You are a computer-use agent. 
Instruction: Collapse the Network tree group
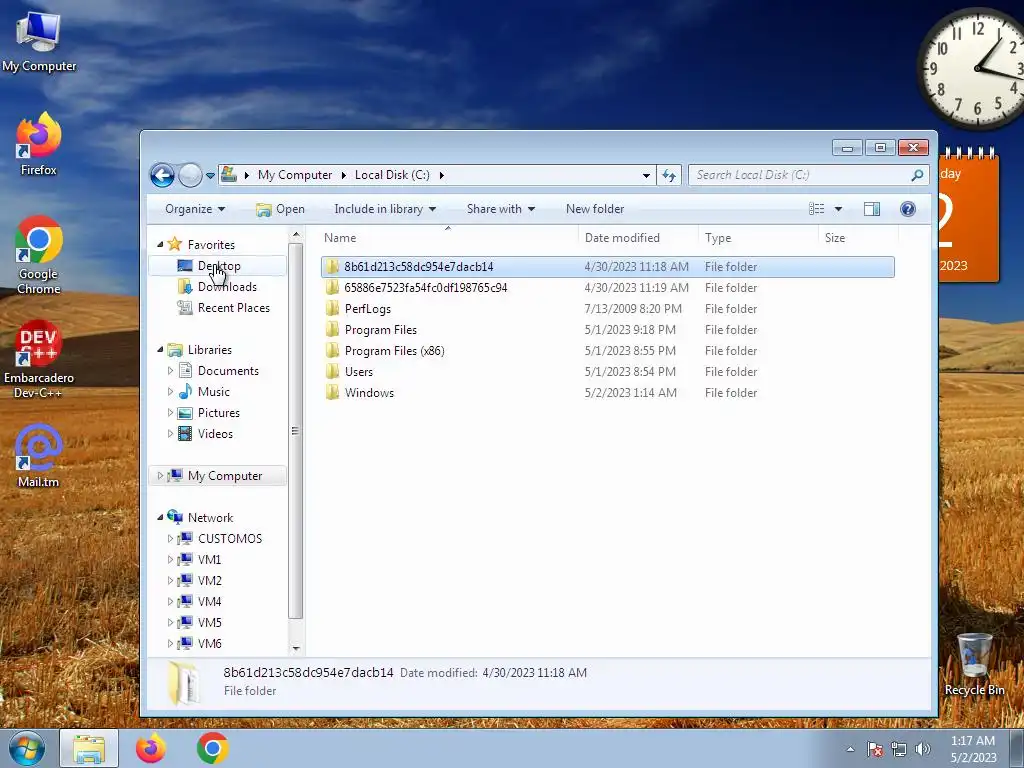tap(160, 517)
